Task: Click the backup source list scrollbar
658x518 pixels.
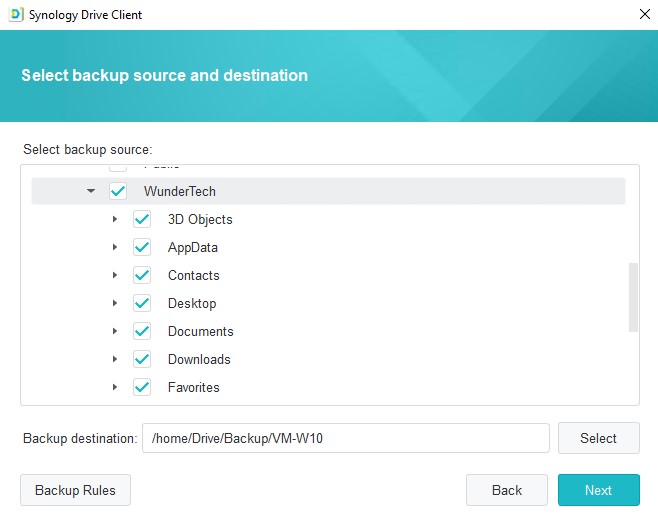Action: pos(633,297)
